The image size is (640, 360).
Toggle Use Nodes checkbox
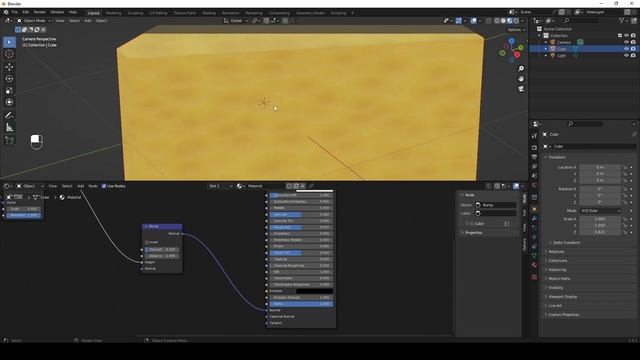(x=104, y=186)
